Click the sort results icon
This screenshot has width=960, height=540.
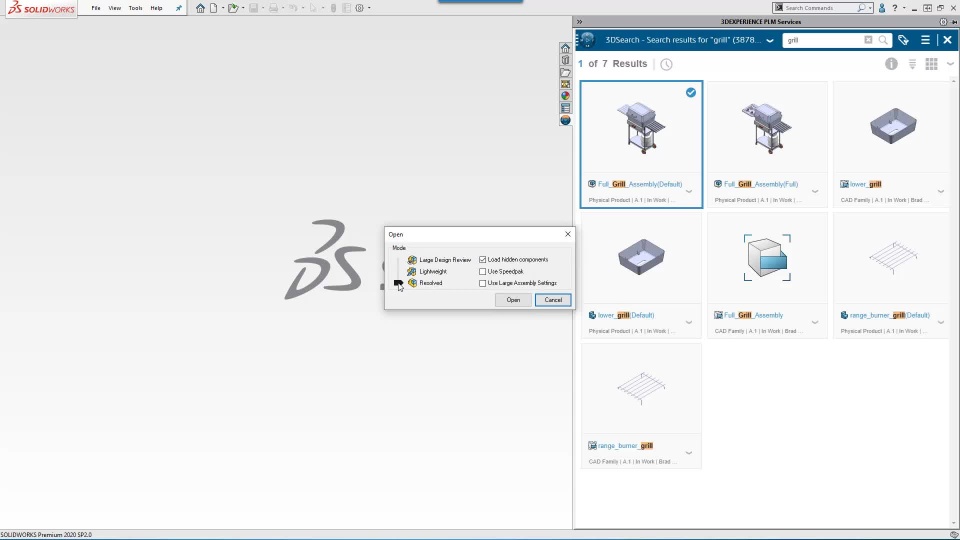[x=912, y=64]
